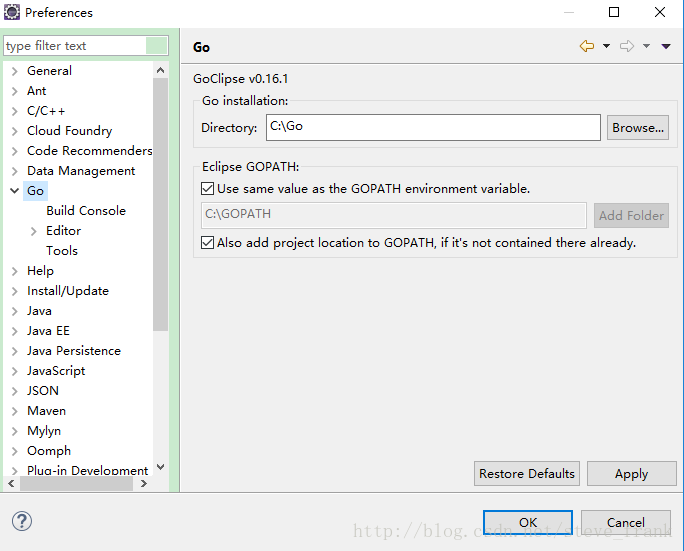The width and height of the screenshot is (684, 551).
Task: Collapse the Go tree node
Action: [14, 191]
